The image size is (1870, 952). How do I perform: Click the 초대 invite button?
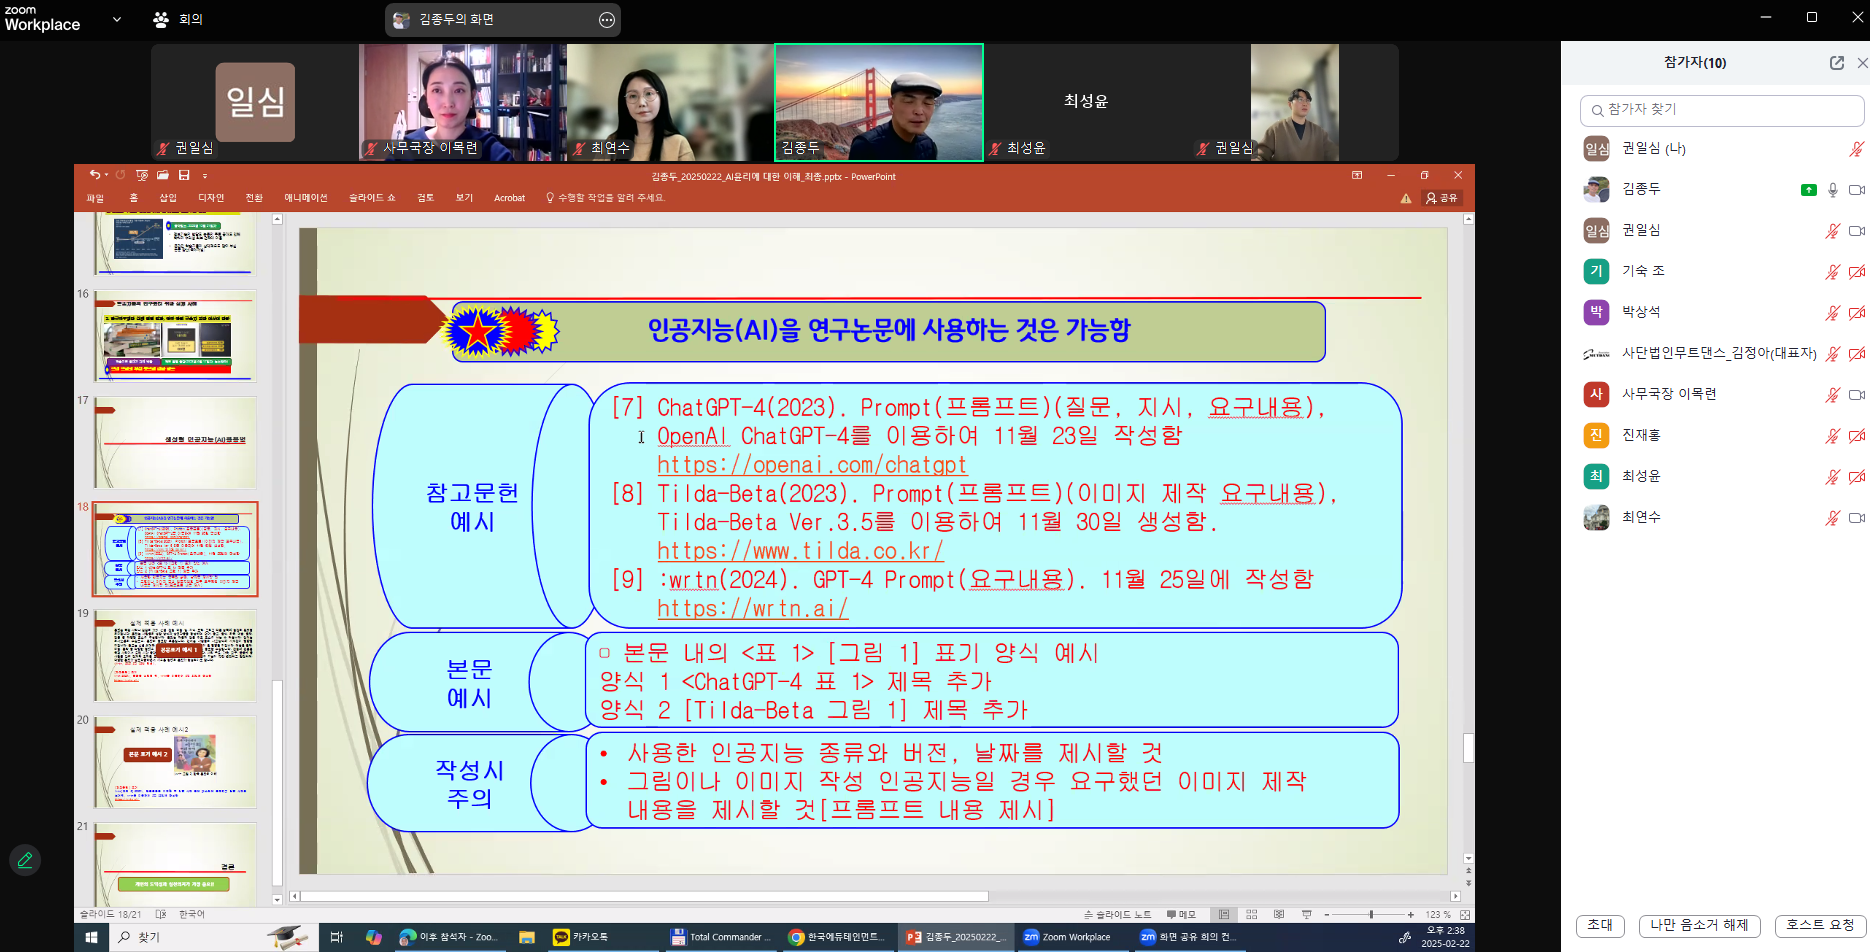(1600, 925)
